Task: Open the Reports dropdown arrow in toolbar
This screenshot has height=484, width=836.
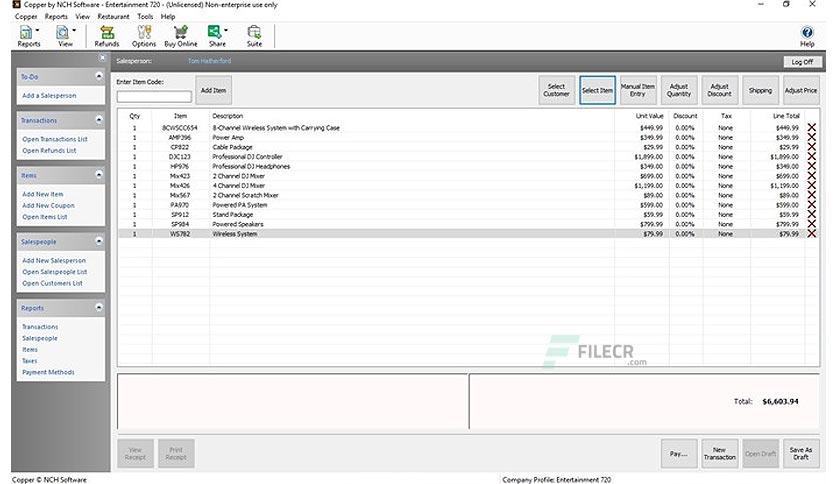Action: pyautogui.click(x=37, y=30)
